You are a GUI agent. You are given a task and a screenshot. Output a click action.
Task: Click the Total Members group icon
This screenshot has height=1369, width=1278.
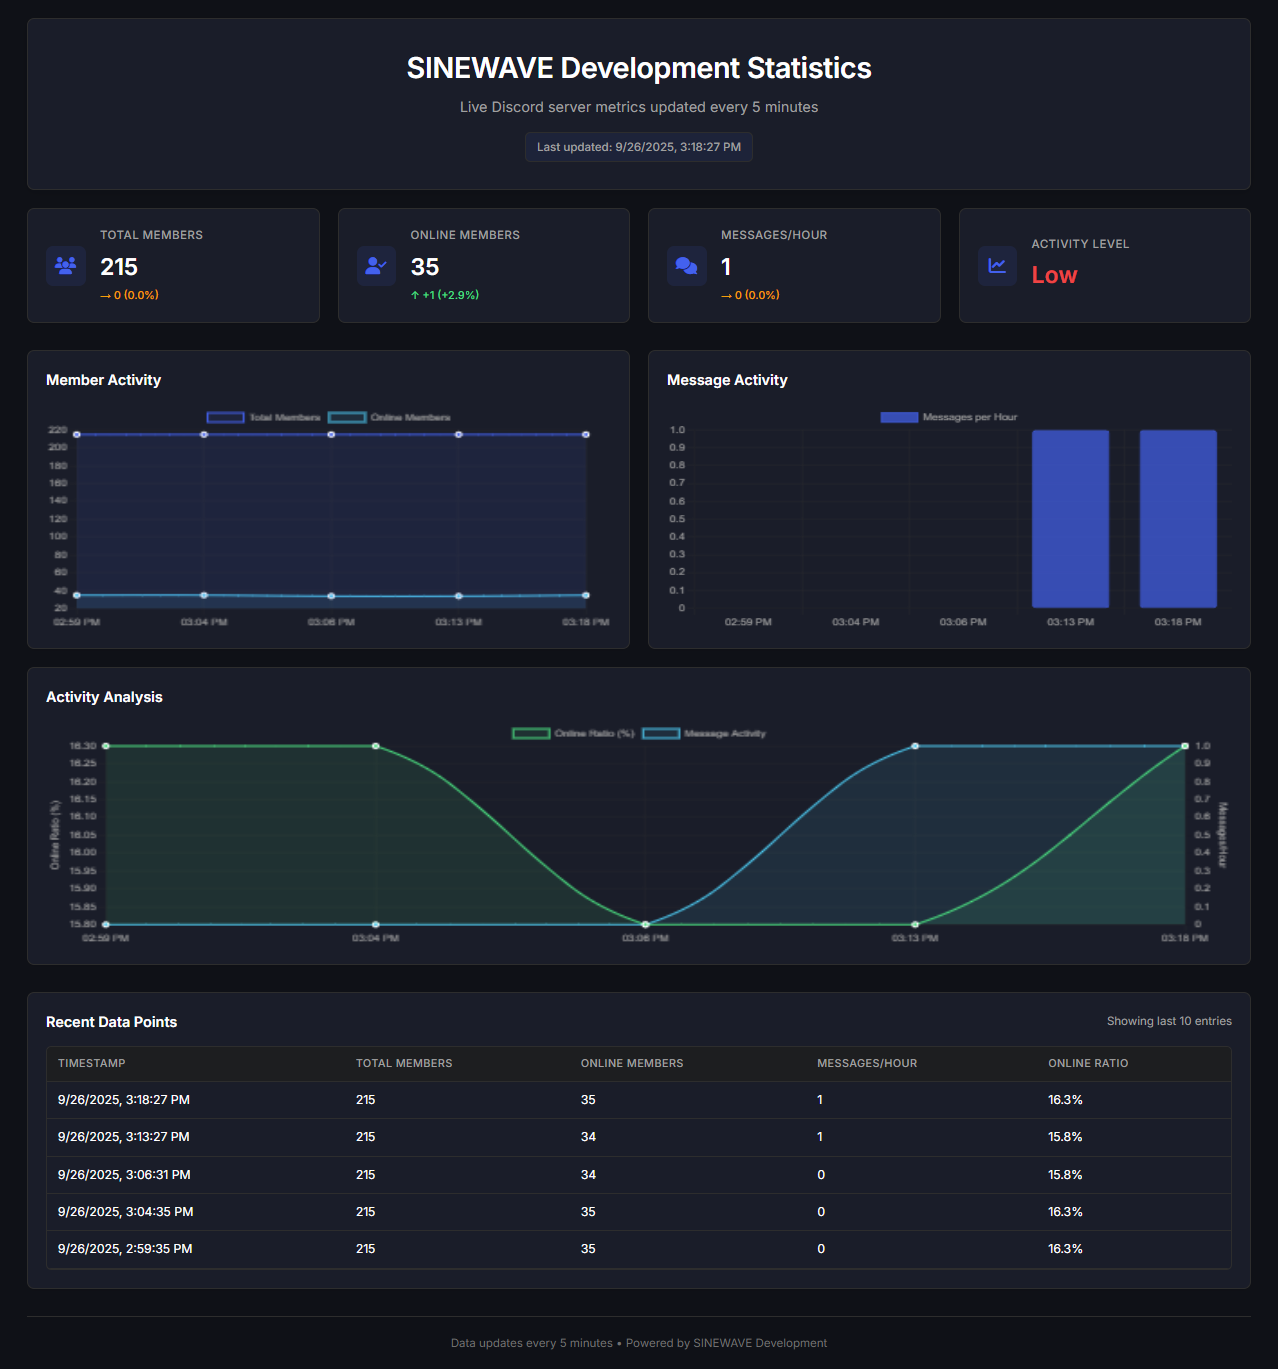coord(65,266)
